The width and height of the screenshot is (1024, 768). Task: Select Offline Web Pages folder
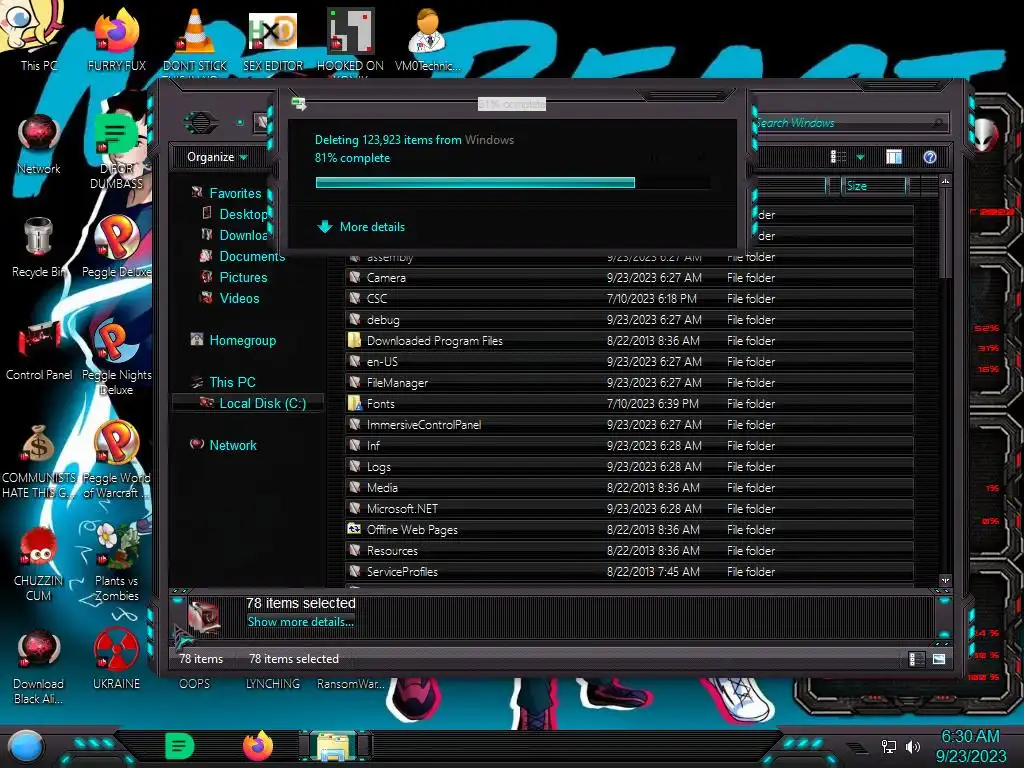630,529
